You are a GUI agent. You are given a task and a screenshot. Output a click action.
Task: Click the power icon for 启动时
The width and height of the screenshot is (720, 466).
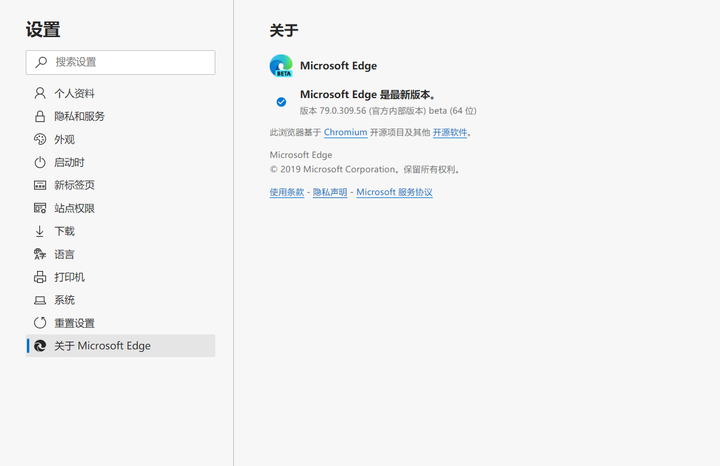tap(40, 162)
